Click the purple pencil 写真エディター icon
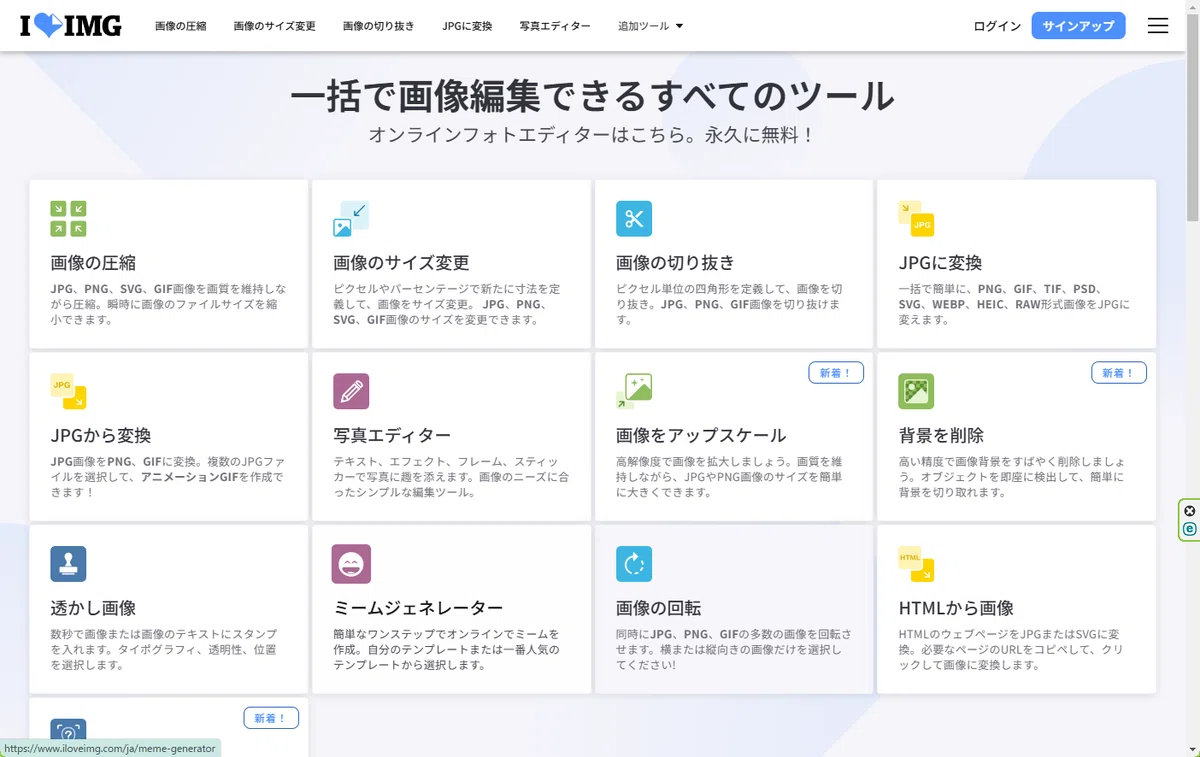The width and height of the screenshot is (1200, 757). pyautogui.click(x=351, y=391)
